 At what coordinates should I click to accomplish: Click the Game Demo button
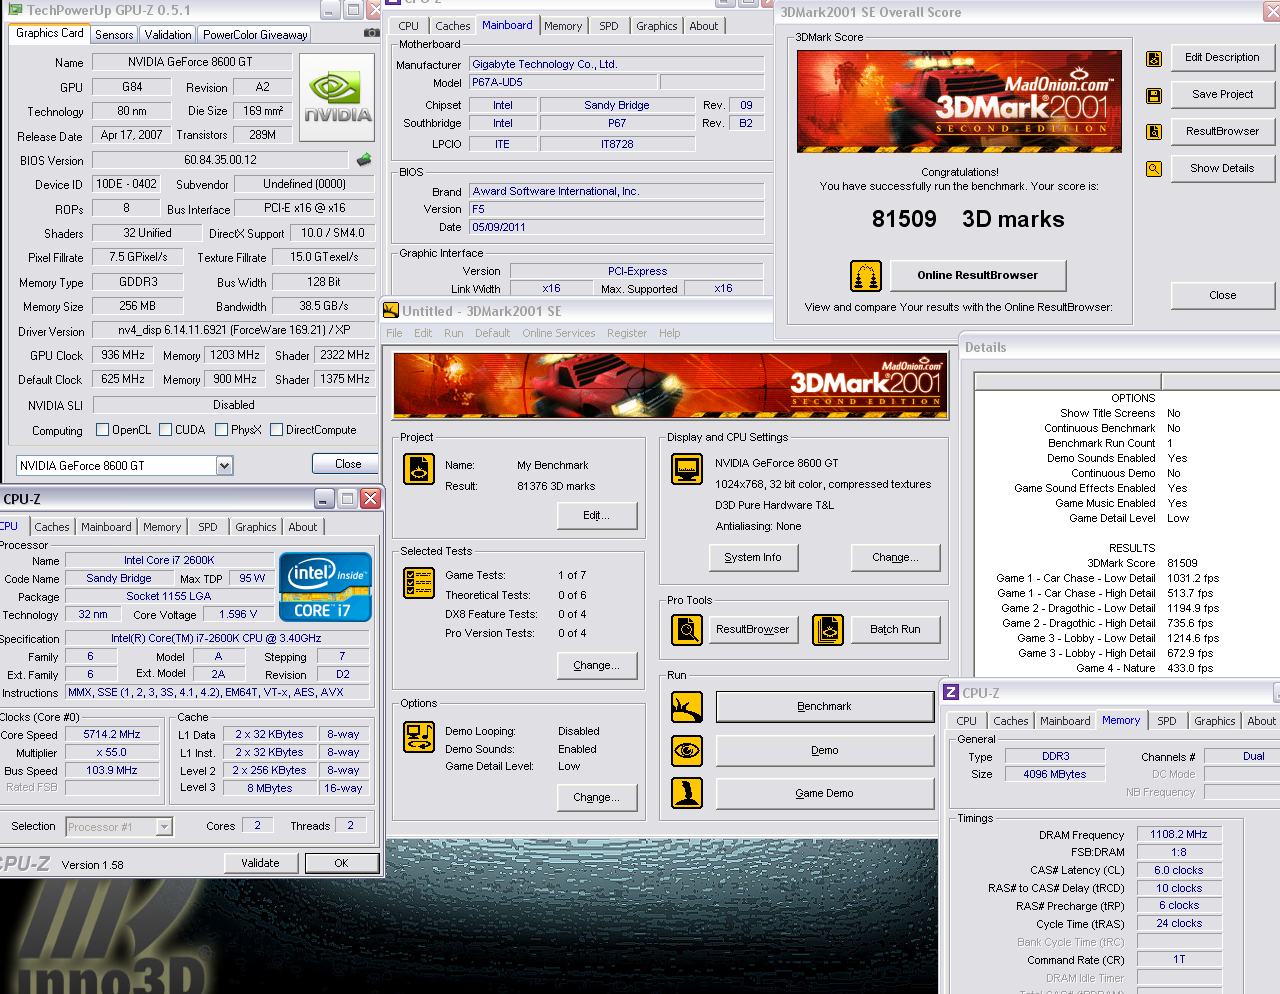(824, 793)
